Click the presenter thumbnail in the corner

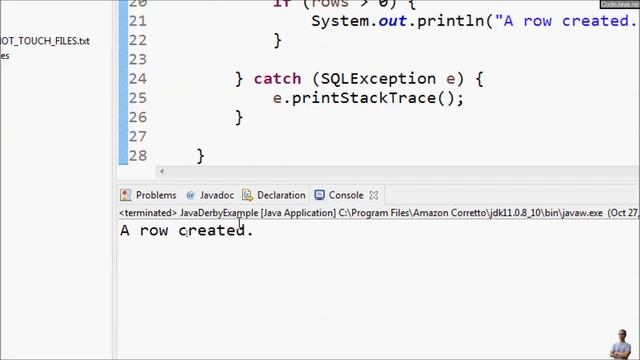pyautogui.click(x=621, y=344)
